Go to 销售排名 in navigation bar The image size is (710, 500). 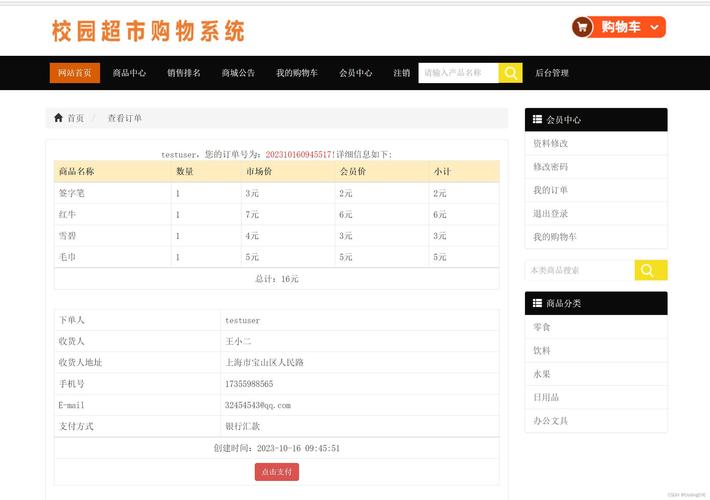click(184, 73)
